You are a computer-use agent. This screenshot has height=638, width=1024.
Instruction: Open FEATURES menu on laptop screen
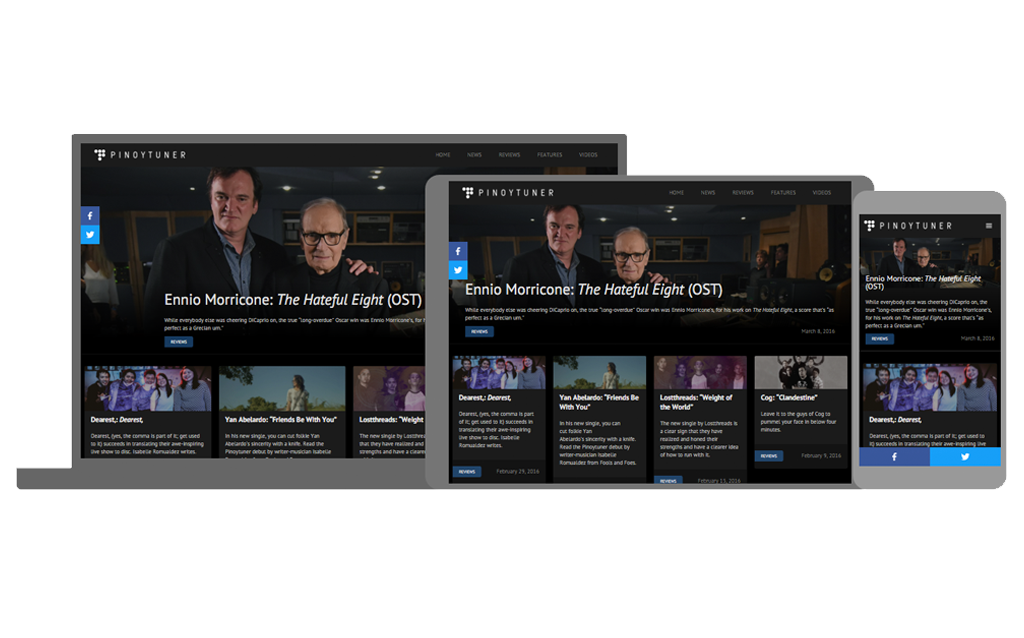[x=550, y=155]
